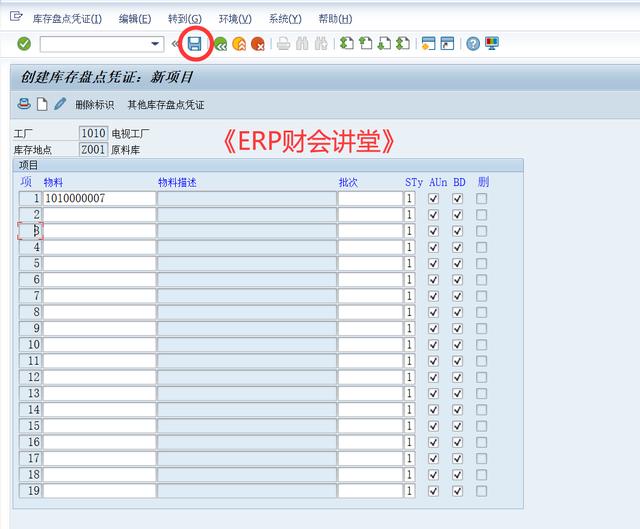Open the Help question mark icon
This screenshot has height=529, width=640.
(x=473, y=43)
